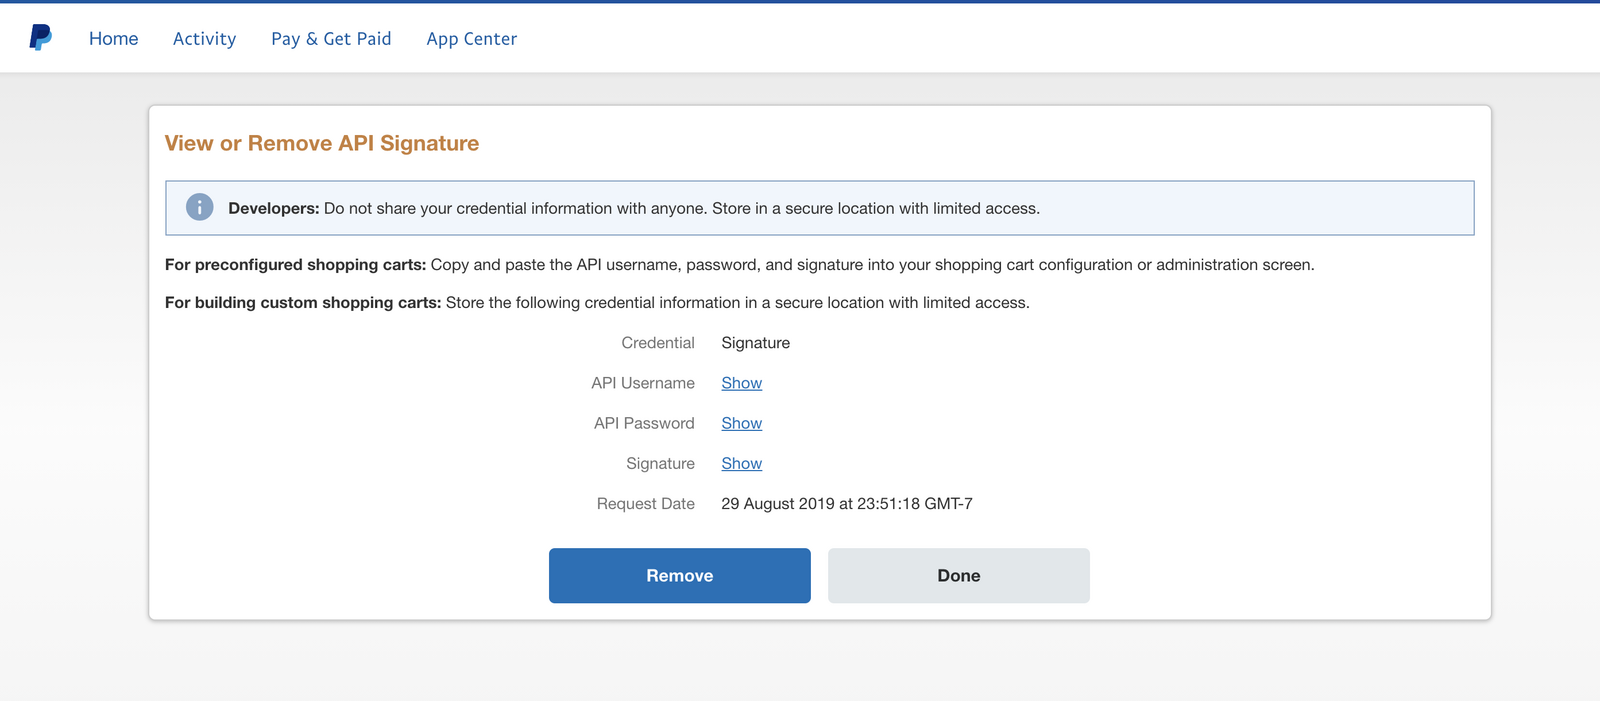Click the request date 29 August 2019 value
The height and width of the screenshot is (701, 1600).
point(846,504)
